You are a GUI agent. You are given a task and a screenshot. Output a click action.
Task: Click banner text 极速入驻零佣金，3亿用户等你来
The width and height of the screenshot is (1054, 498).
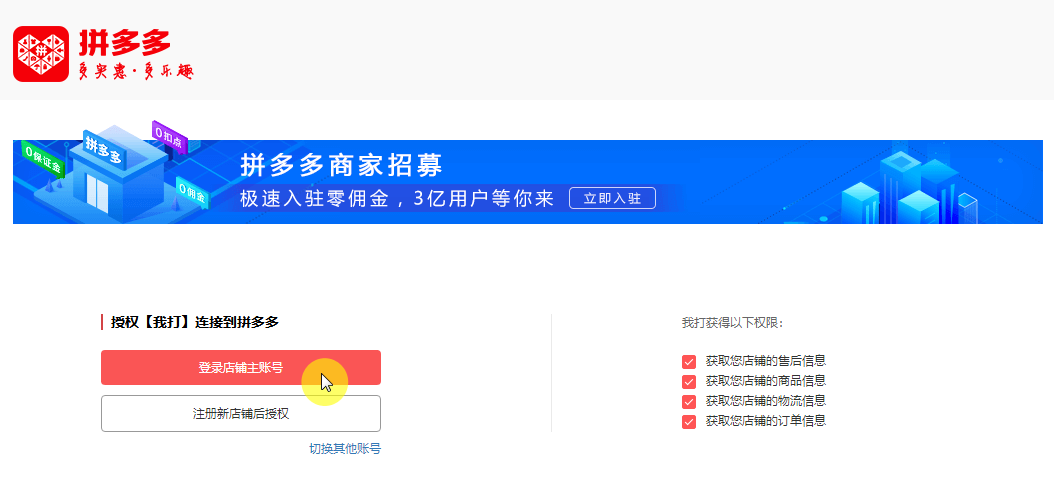(397, 199)
